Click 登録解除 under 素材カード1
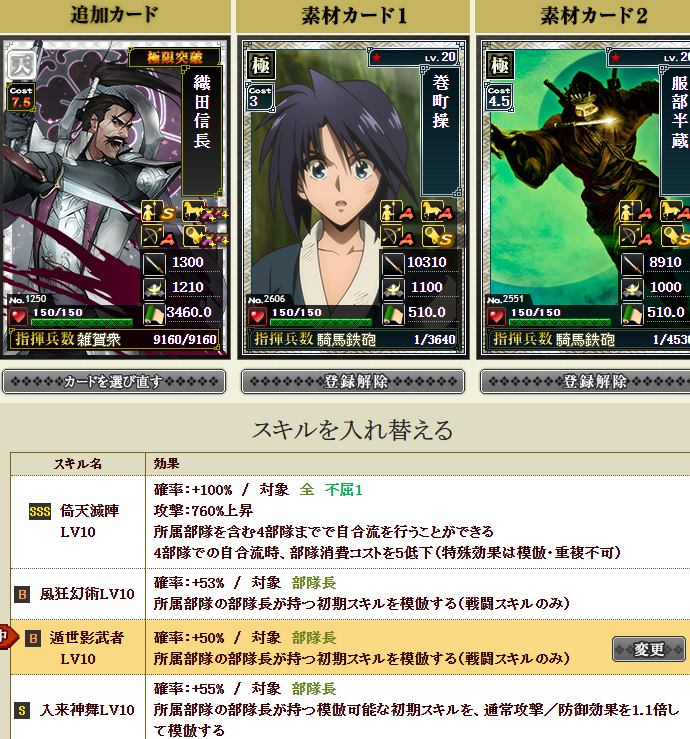The width and height of the screenshot is (690, 739). tap(353, 381)
